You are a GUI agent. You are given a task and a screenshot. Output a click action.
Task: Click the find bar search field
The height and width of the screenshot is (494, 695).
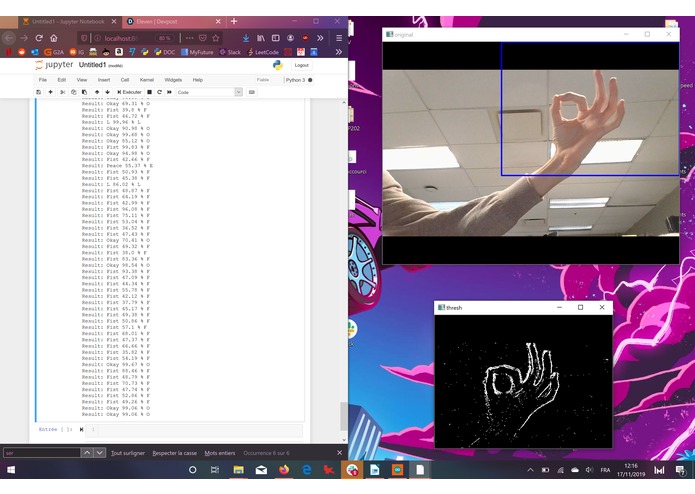tap(42, 453)
